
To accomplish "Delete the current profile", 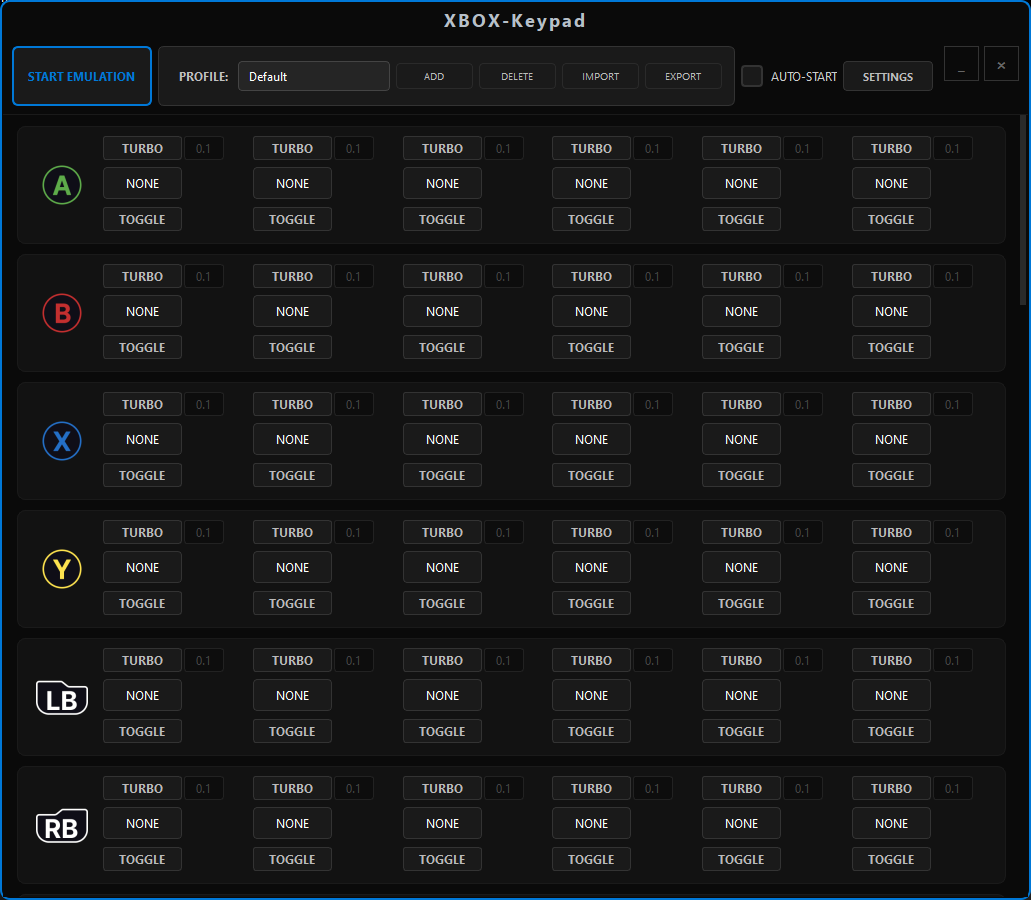I will [517, 76].
